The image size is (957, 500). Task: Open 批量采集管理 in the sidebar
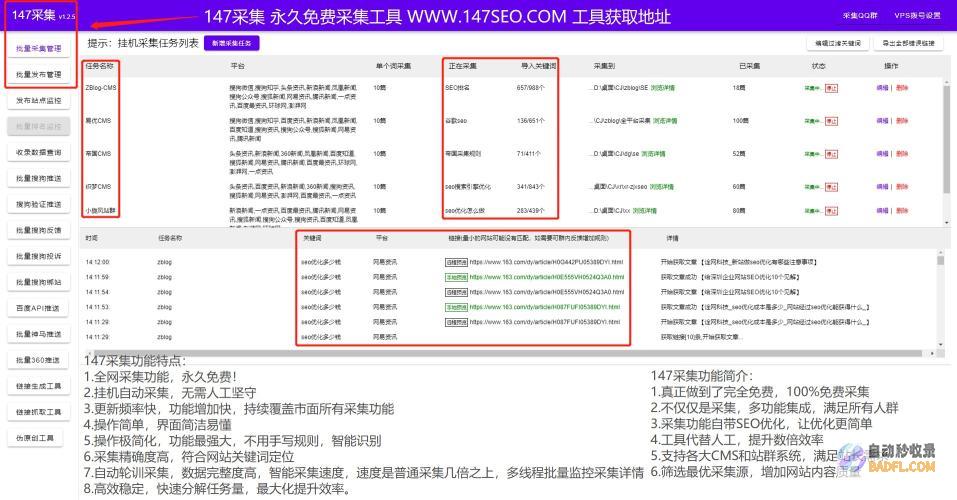pos(38,48)
